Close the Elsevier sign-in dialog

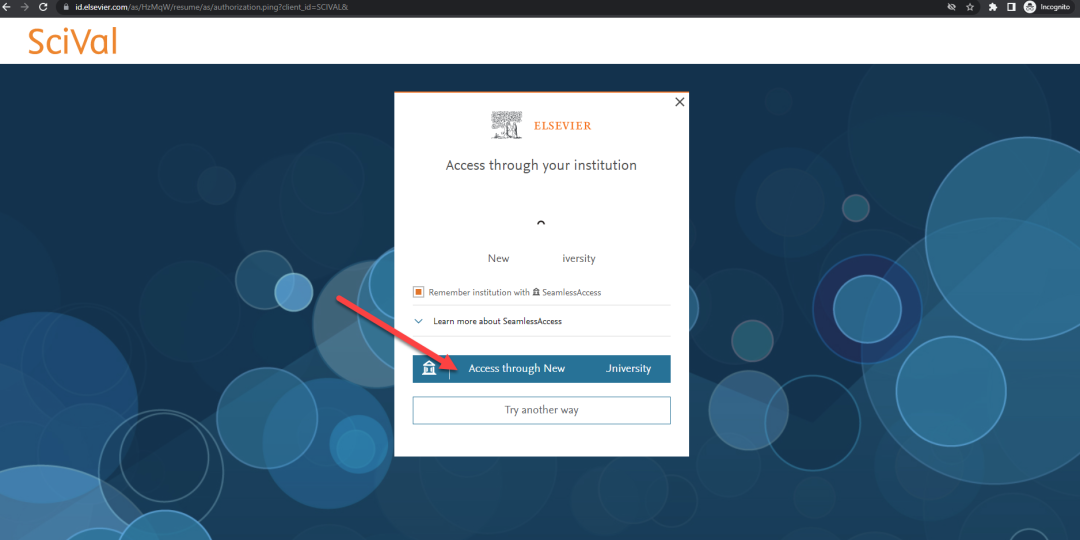tap(679, 102)
